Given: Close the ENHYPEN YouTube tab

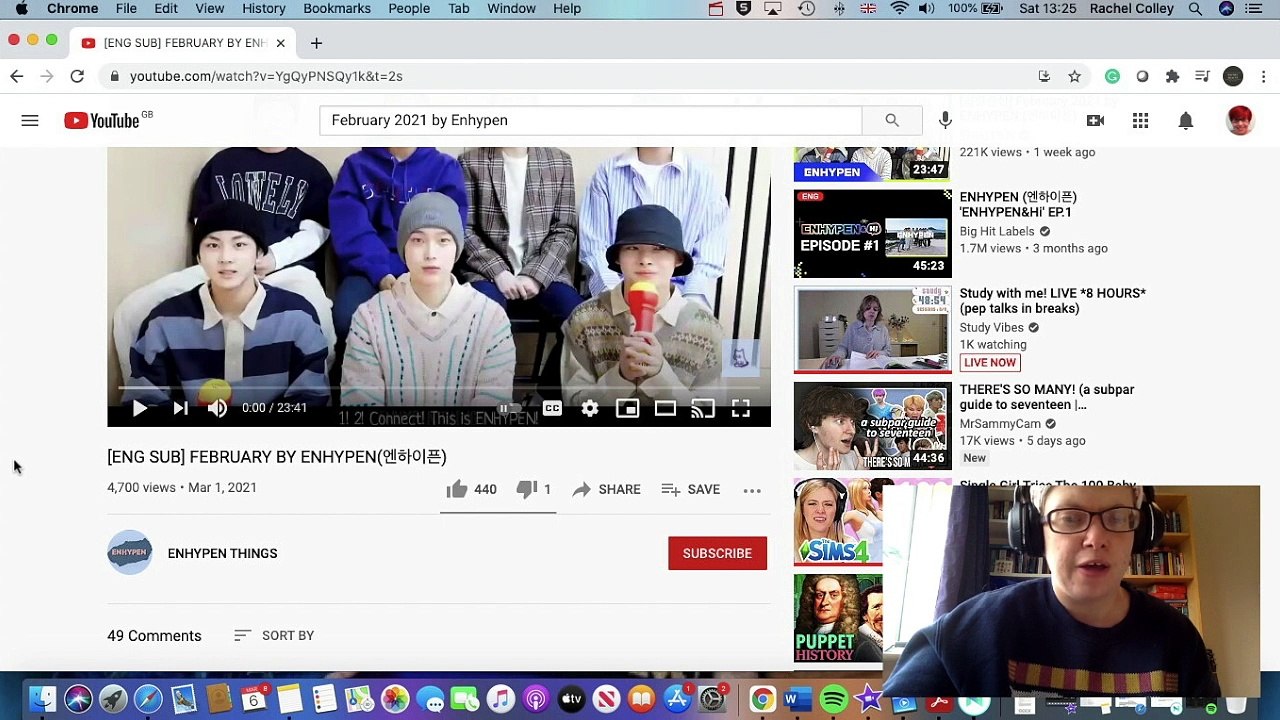Looking at the screenshot, I should [281, 43].
